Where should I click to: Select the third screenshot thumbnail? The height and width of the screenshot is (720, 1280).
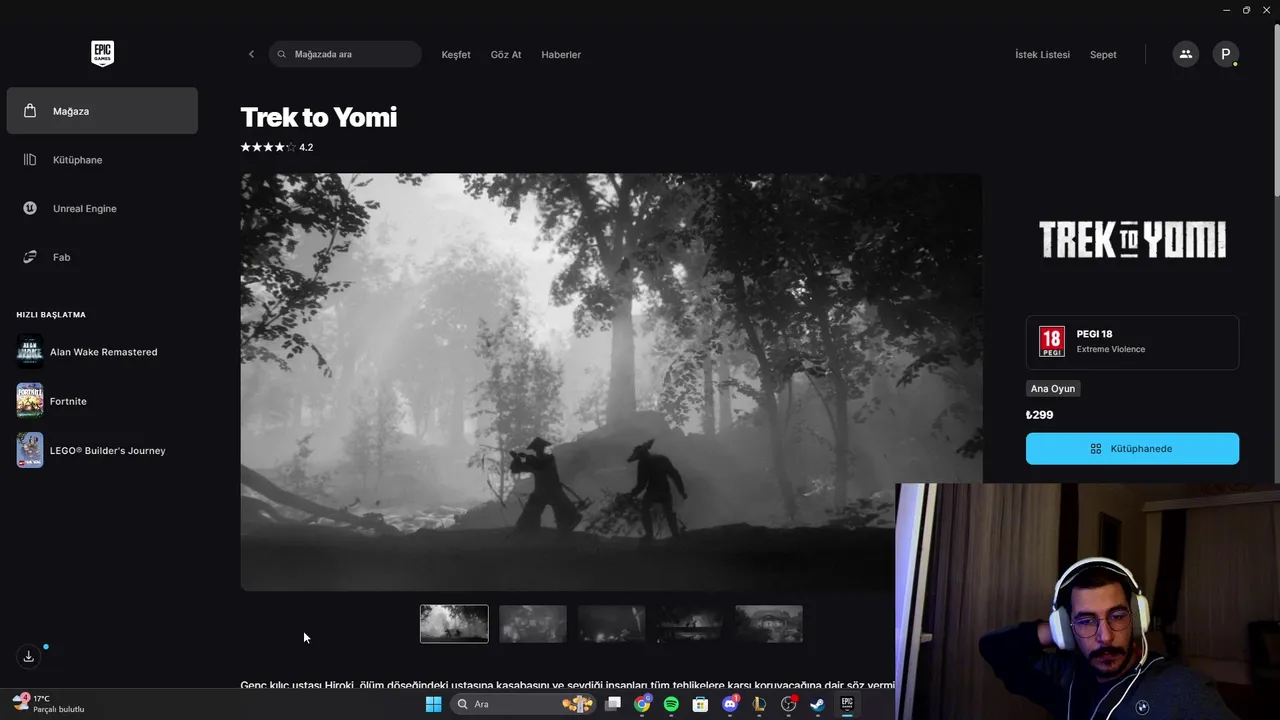point(612,624)
